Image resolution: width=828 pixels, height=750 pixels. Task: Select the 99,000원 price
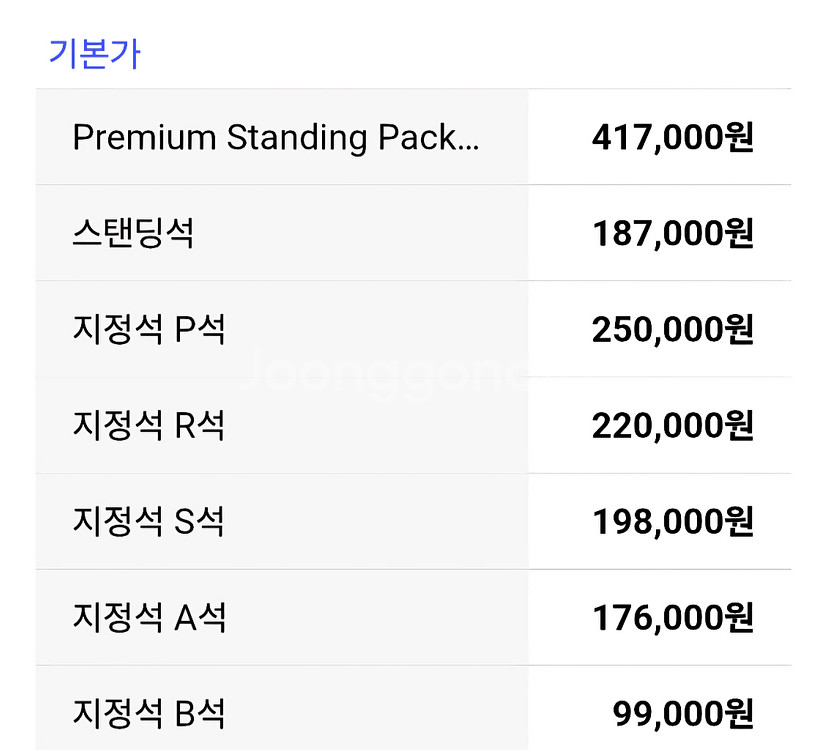point(683,715)
